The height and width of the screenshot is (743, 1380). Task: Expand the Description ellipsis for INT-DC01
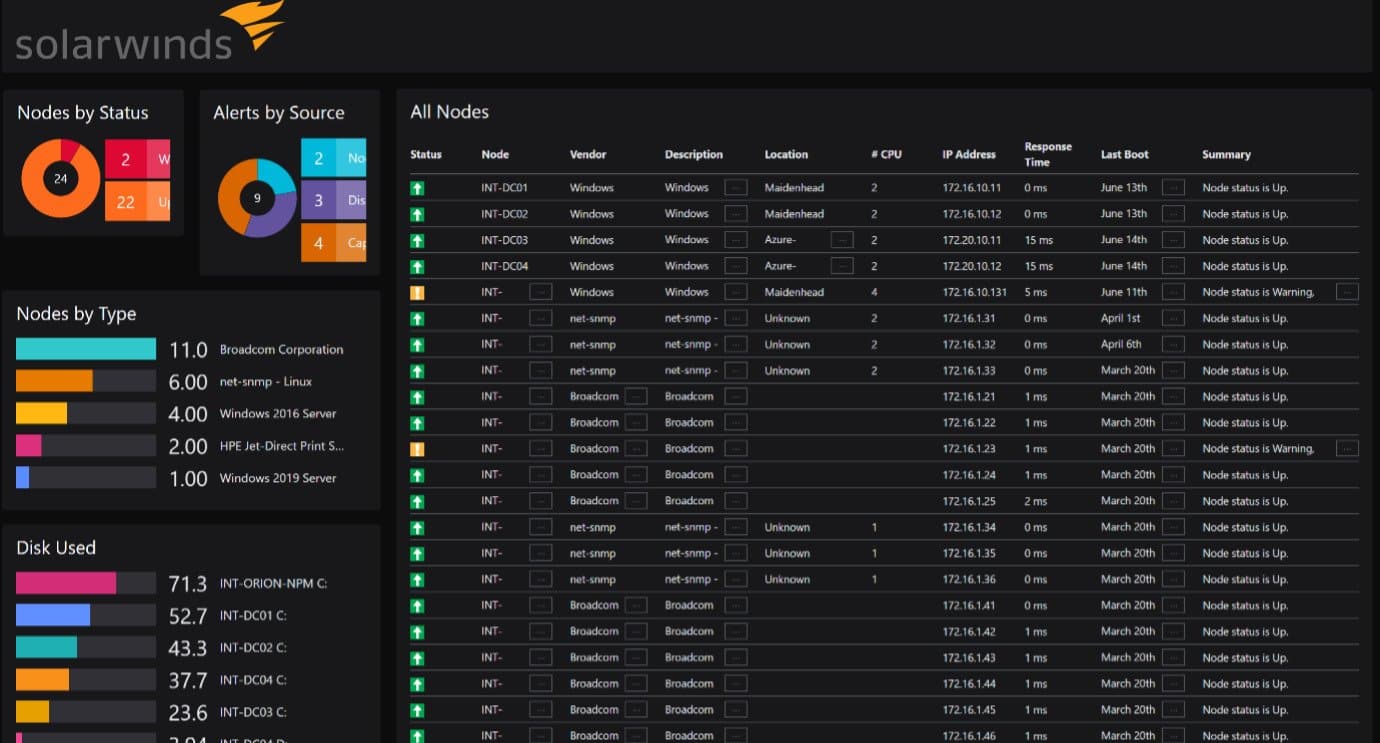[736, 187]
